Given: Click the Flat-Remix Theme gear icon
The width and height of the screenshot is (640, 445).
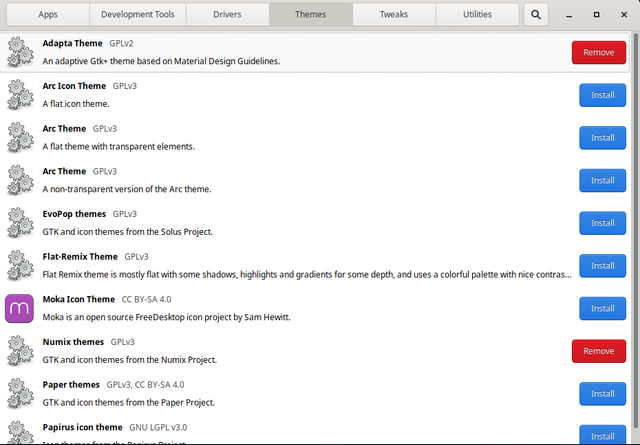Looking at the screenshot, I should click(x=20, y=265).
